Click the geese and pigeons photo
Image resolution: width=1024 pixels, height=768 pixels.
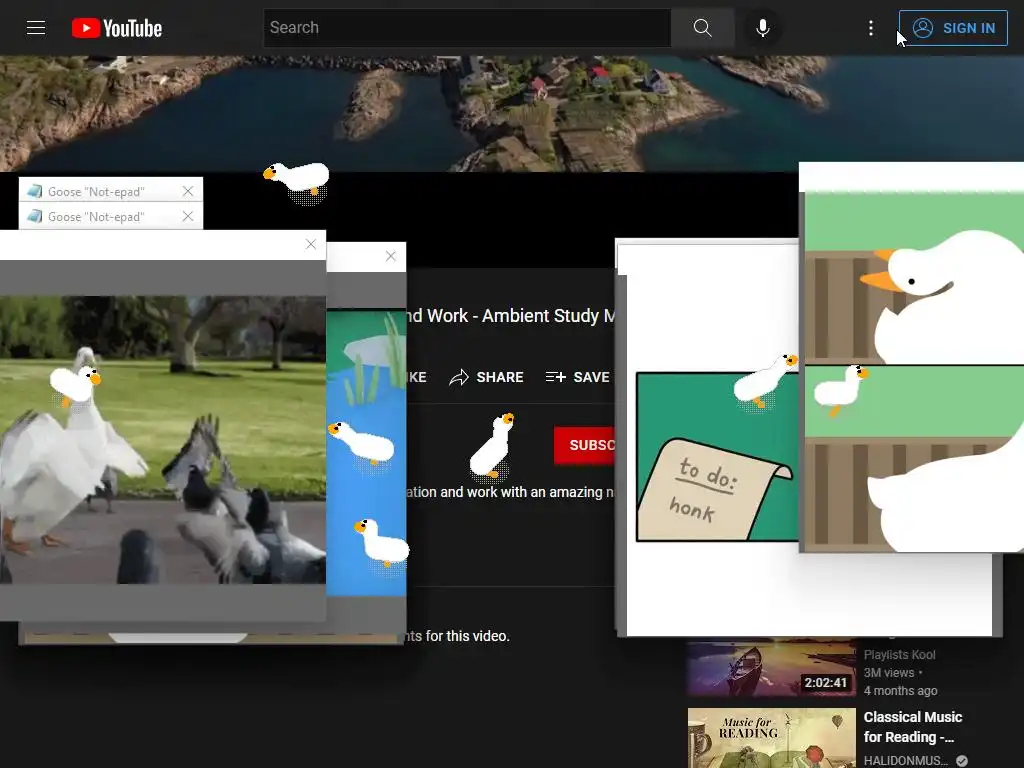point(163,440)
